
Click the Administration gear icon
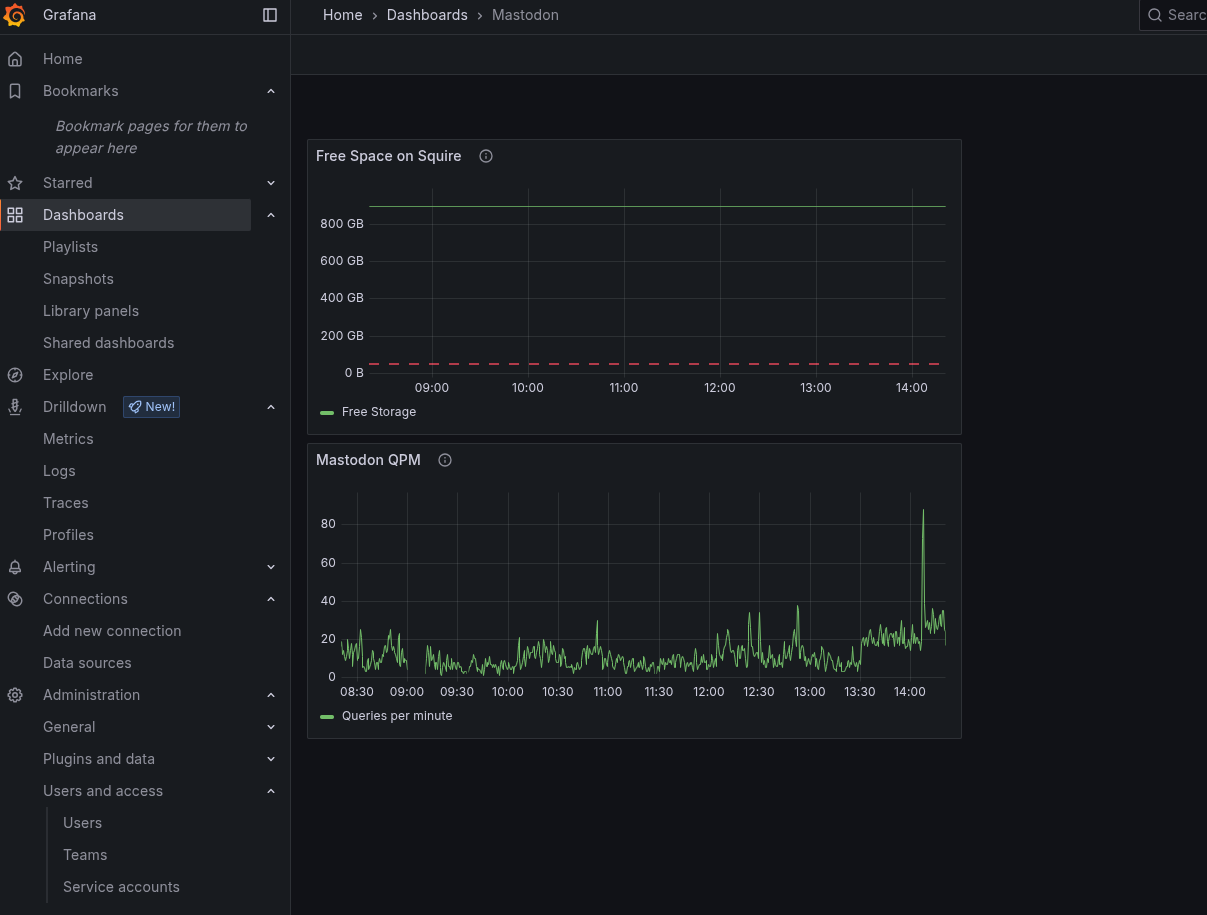pyautogui.click(x=15, y=695)
